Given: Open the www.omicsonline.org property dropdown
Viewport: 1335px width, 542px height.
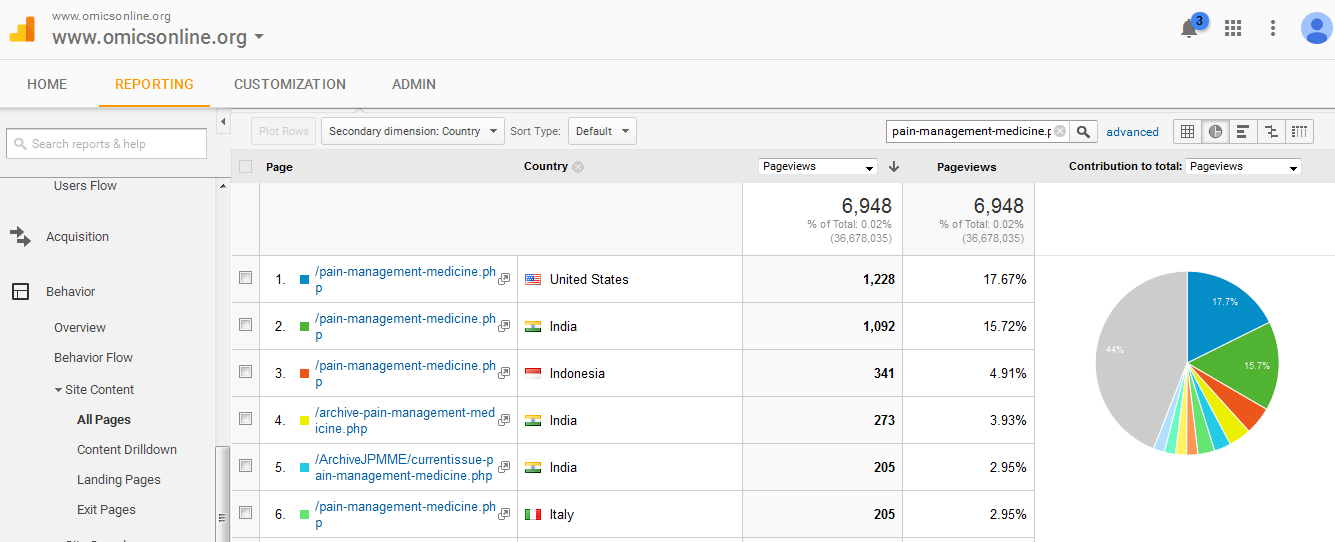Looking at the screenshot, I should coord(158,38).
